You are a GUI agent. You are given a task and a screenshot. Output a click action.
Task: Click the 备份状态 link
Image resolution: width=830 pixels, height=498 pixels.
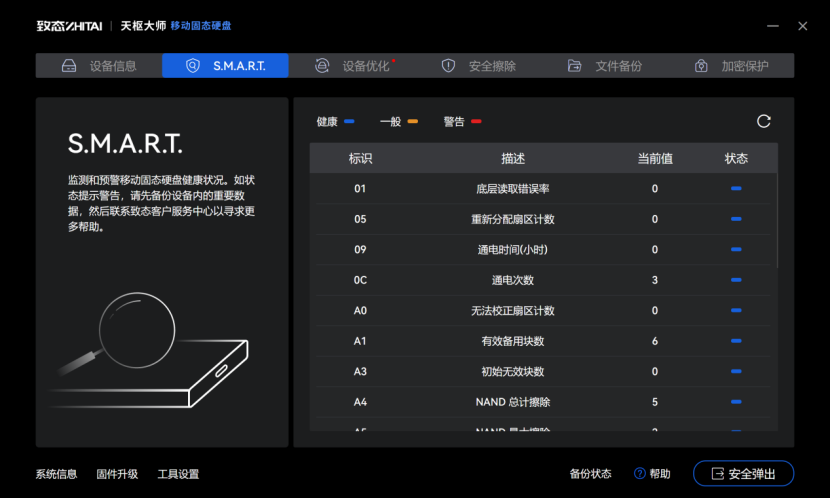click(590, 474)
